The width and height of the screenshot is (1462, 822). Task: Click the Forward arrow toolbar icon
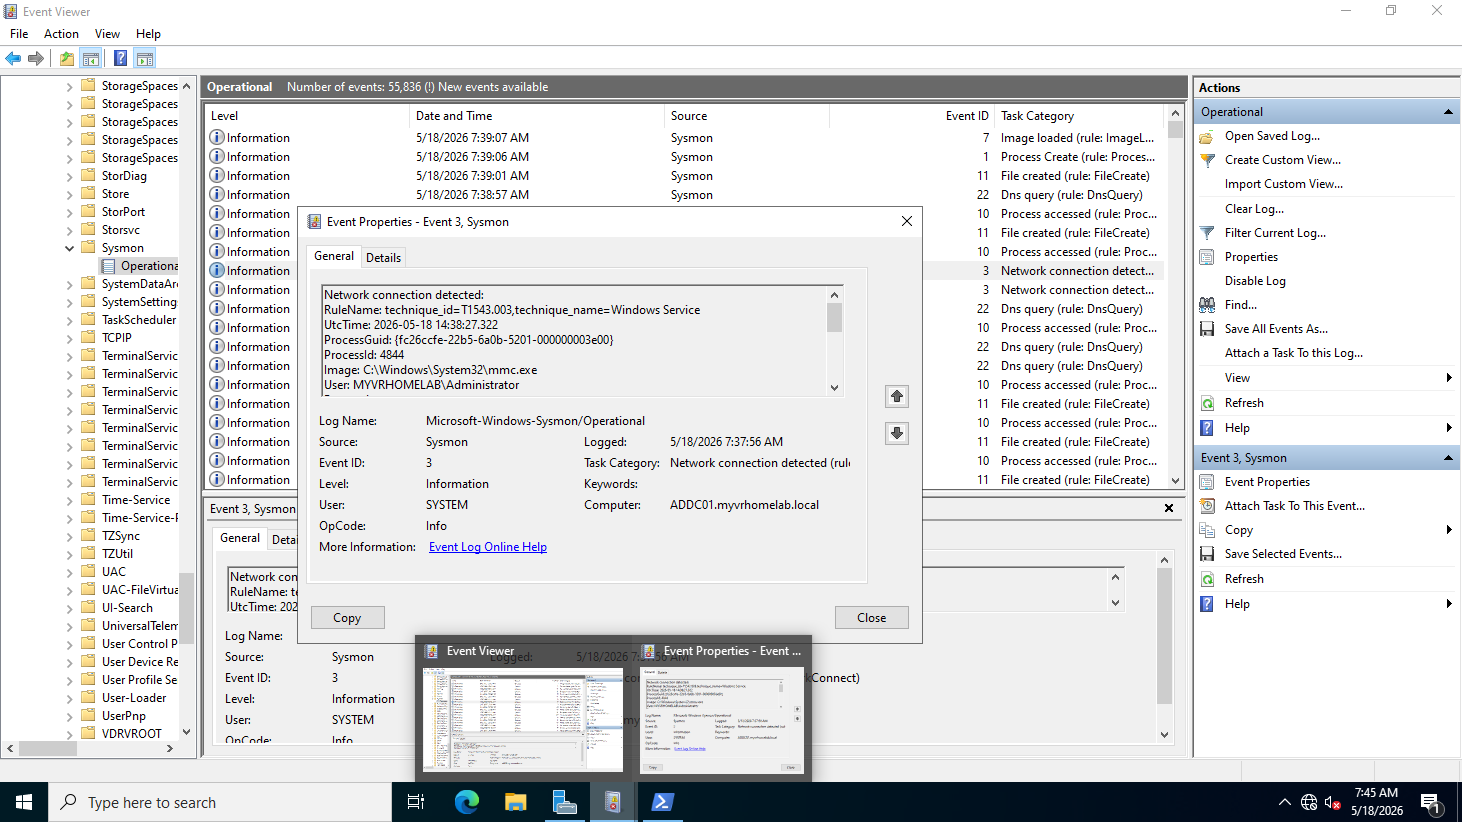click(36, 59)
